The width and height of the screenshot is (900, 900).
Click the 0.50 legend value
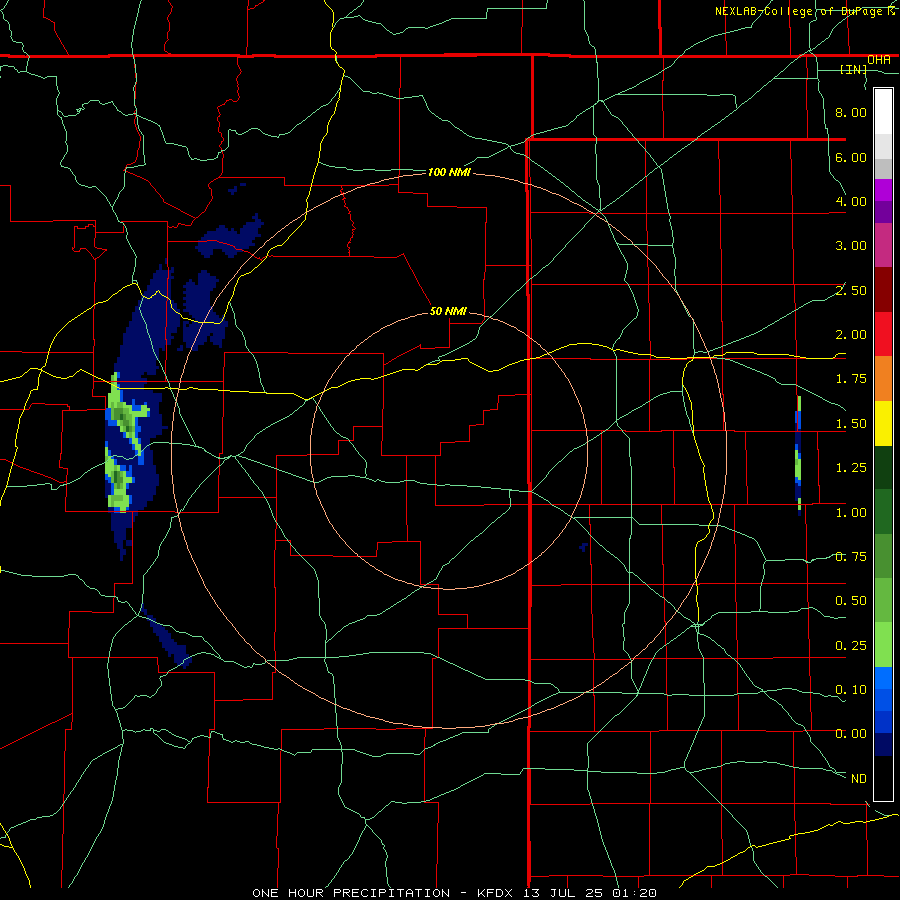coord(851,601)
